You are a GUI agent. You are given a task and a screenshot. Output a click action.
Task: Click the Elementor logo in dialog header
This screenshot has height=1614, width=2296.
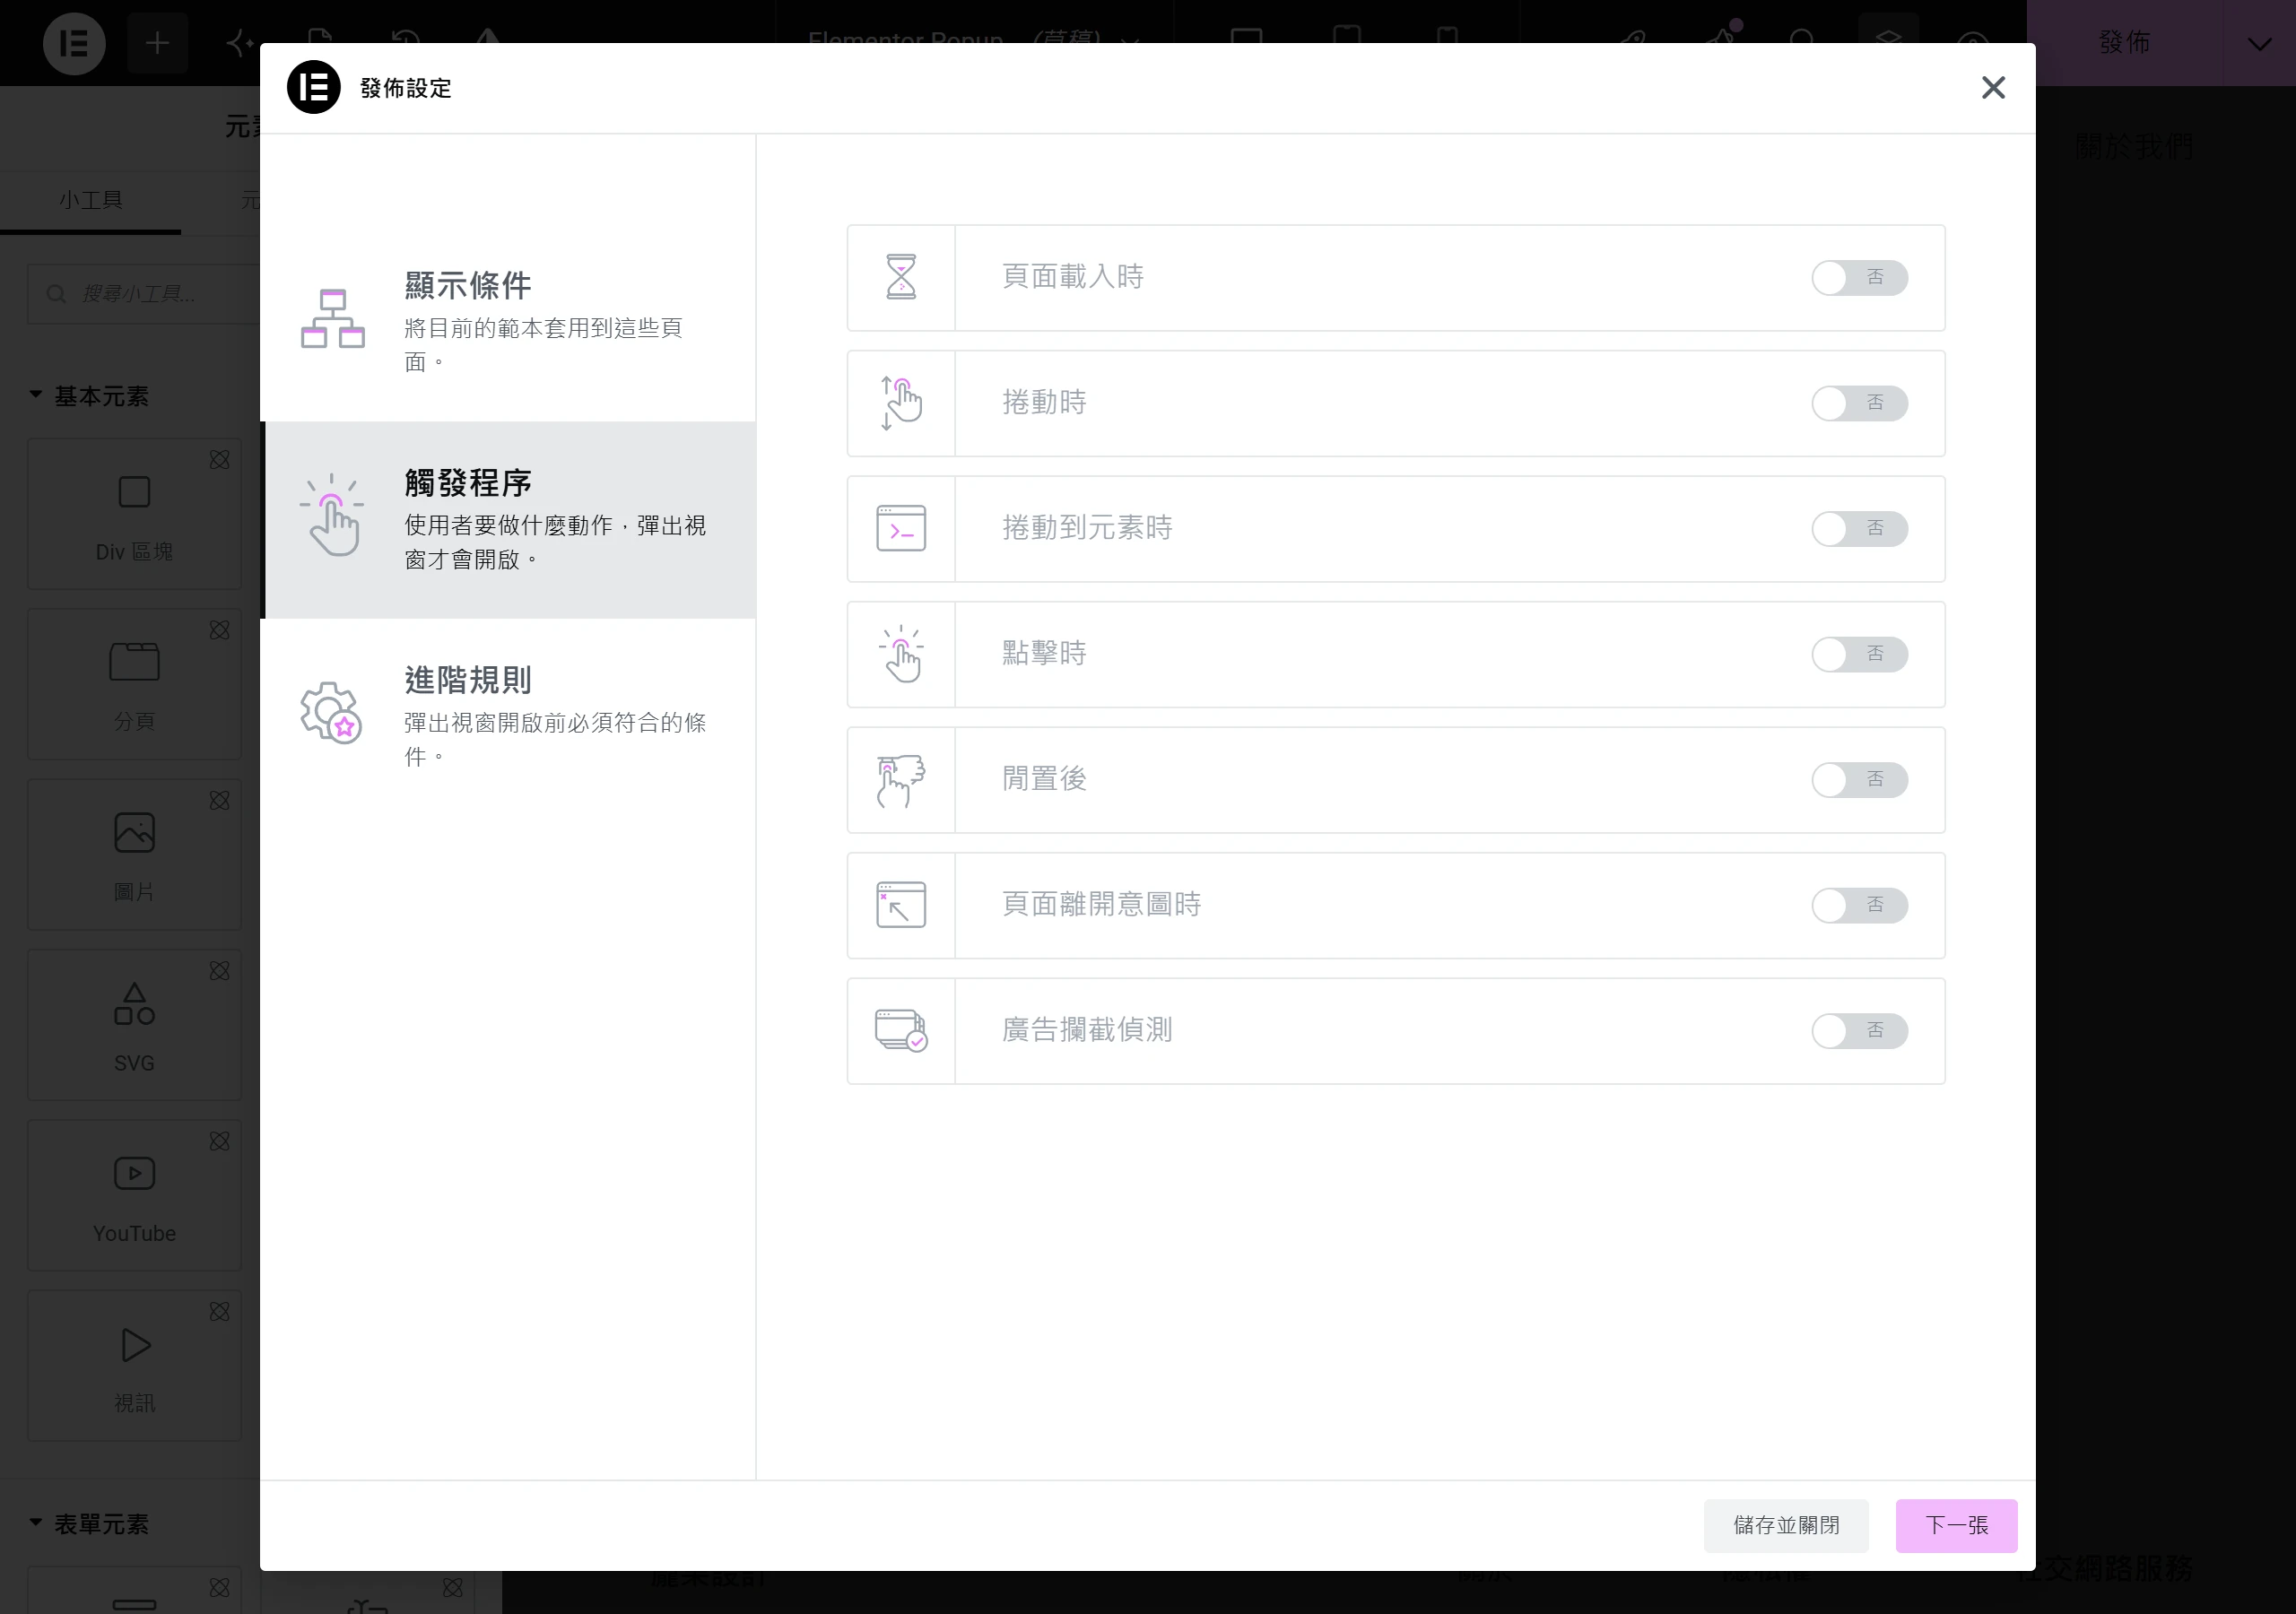(314, 88)
